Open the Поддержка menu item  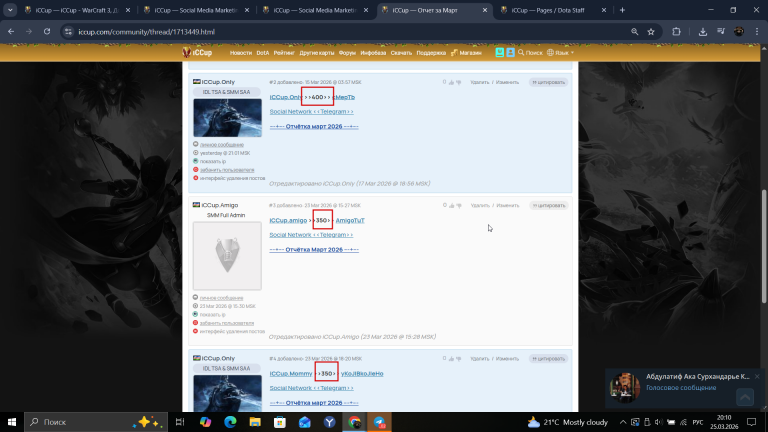pos(431,53)
